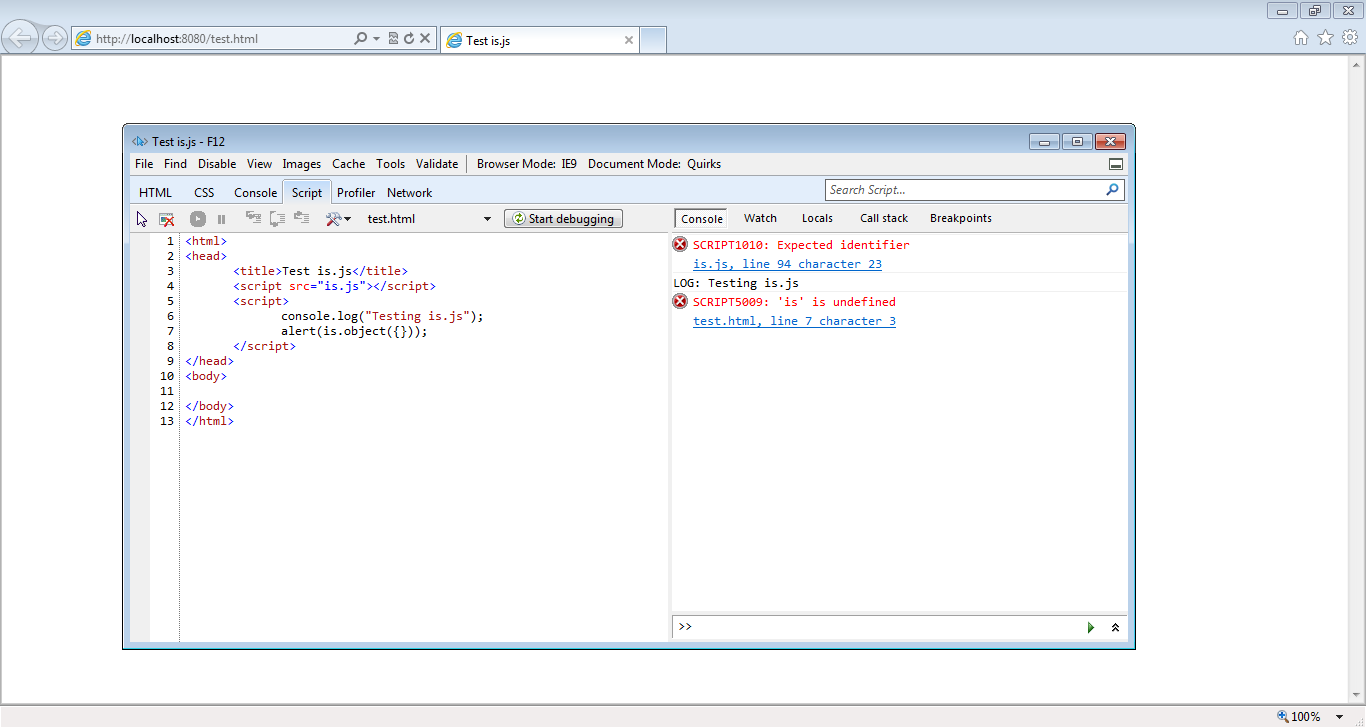This screenshot has width=1366, height=728.
Task: Click the Compatibility View icon
Action: (x=393, y=38)
